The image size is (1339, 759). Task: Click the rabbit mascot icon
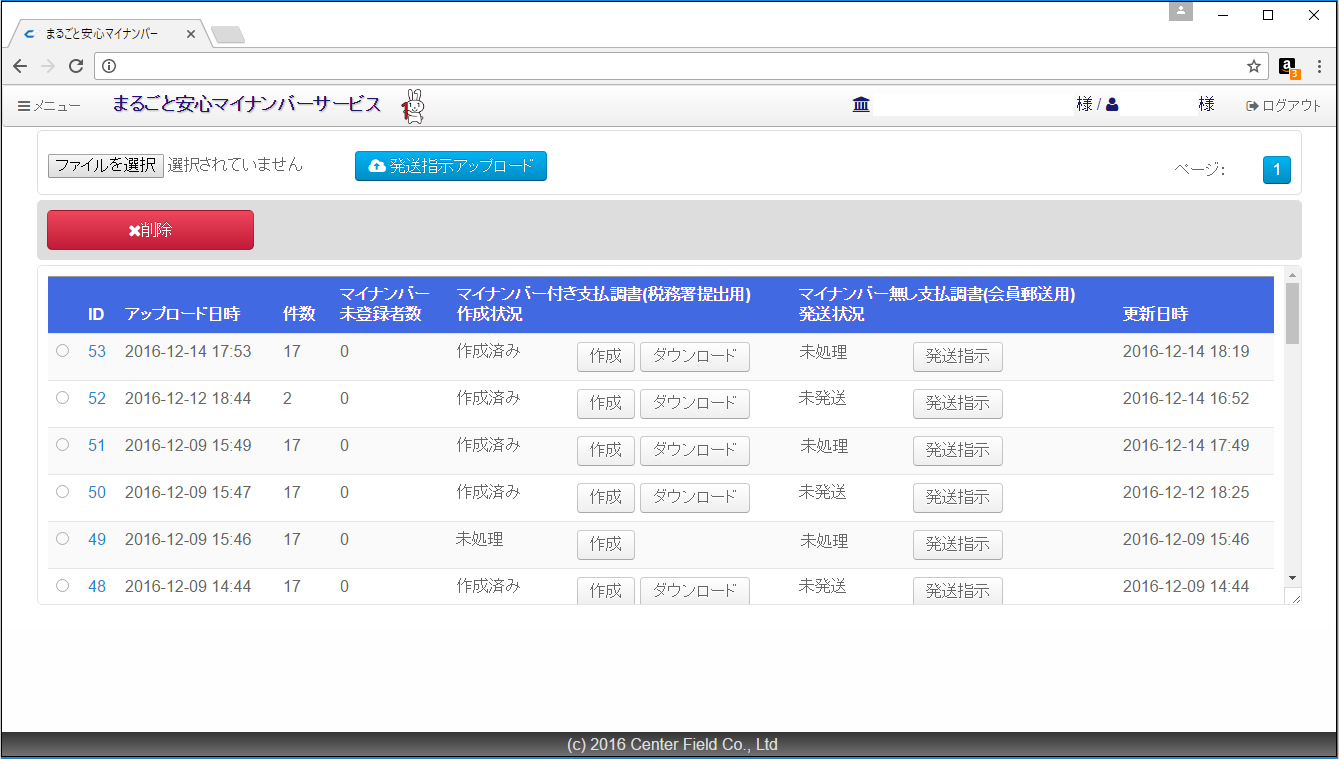pyautogui.click(x=413, y=106)
